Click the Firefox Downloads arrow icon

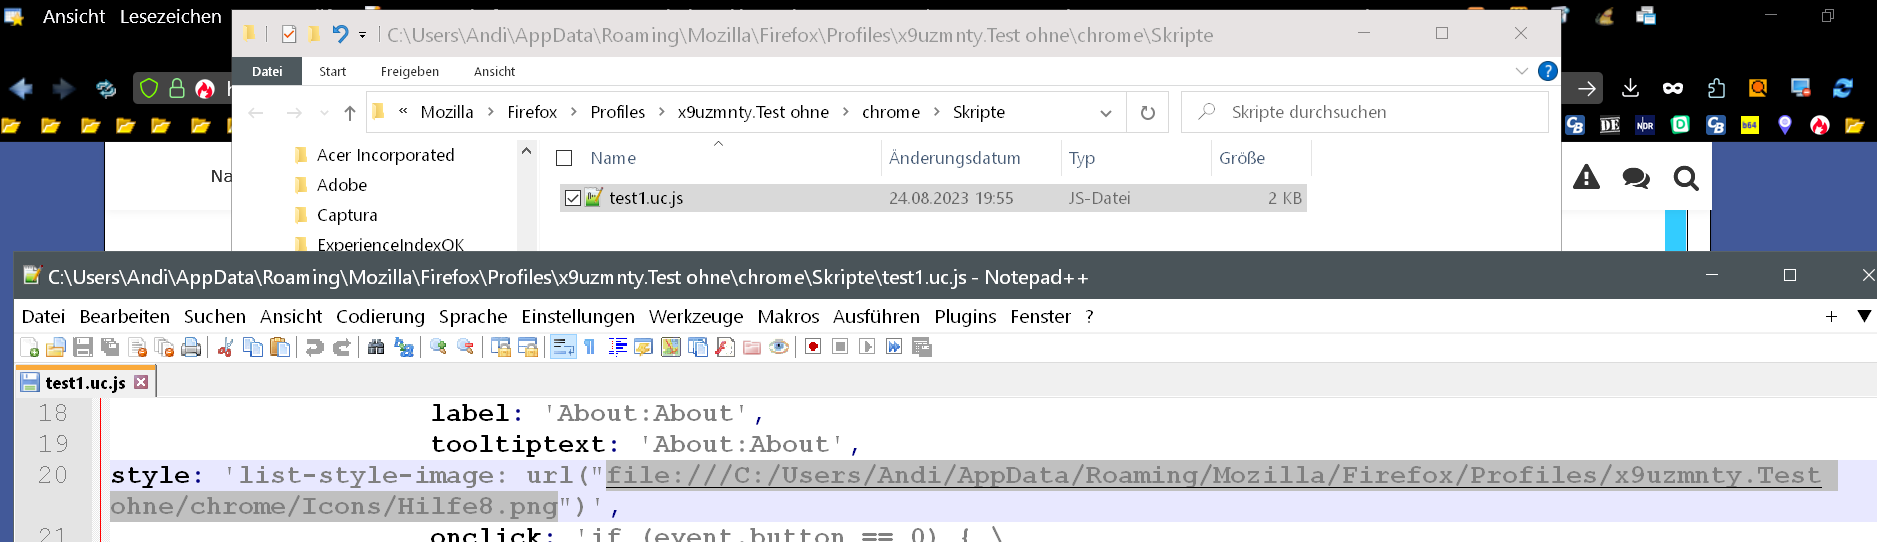[x=1630, y=88]
